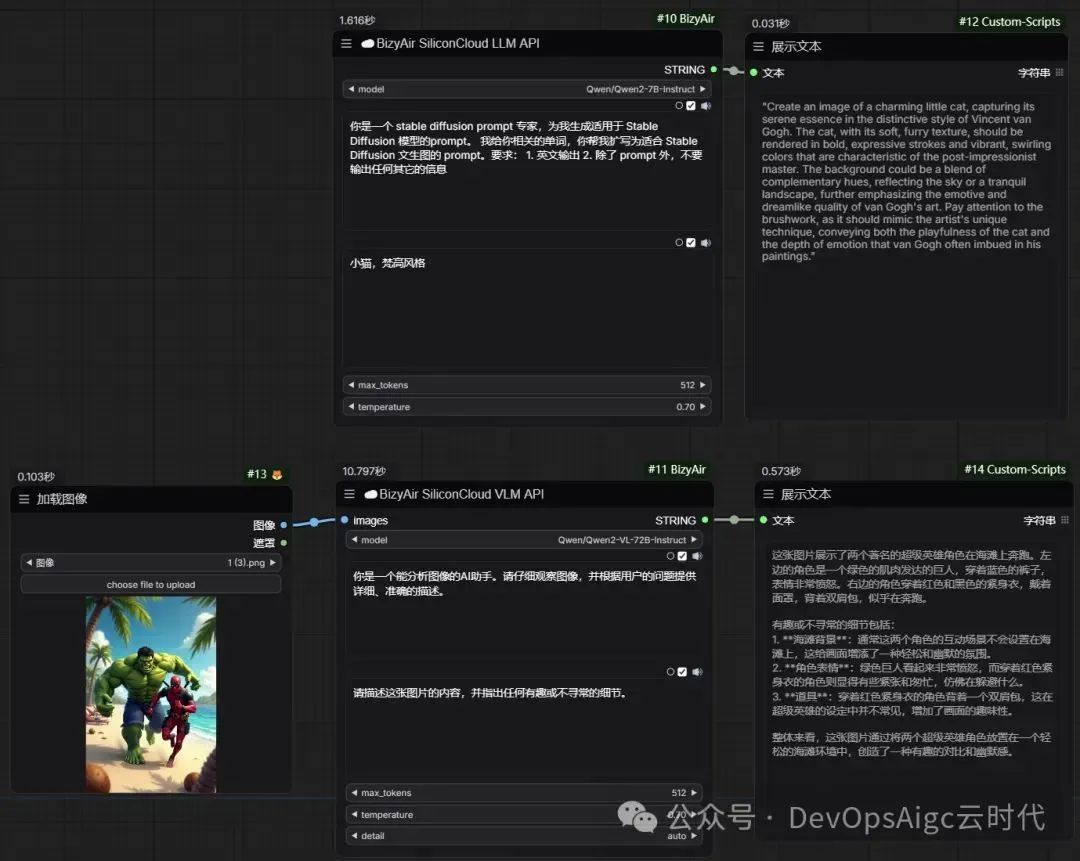Click the speaker icon above the 请描述这张图片 prompt
1080x861 pixels.
[697, 672]
